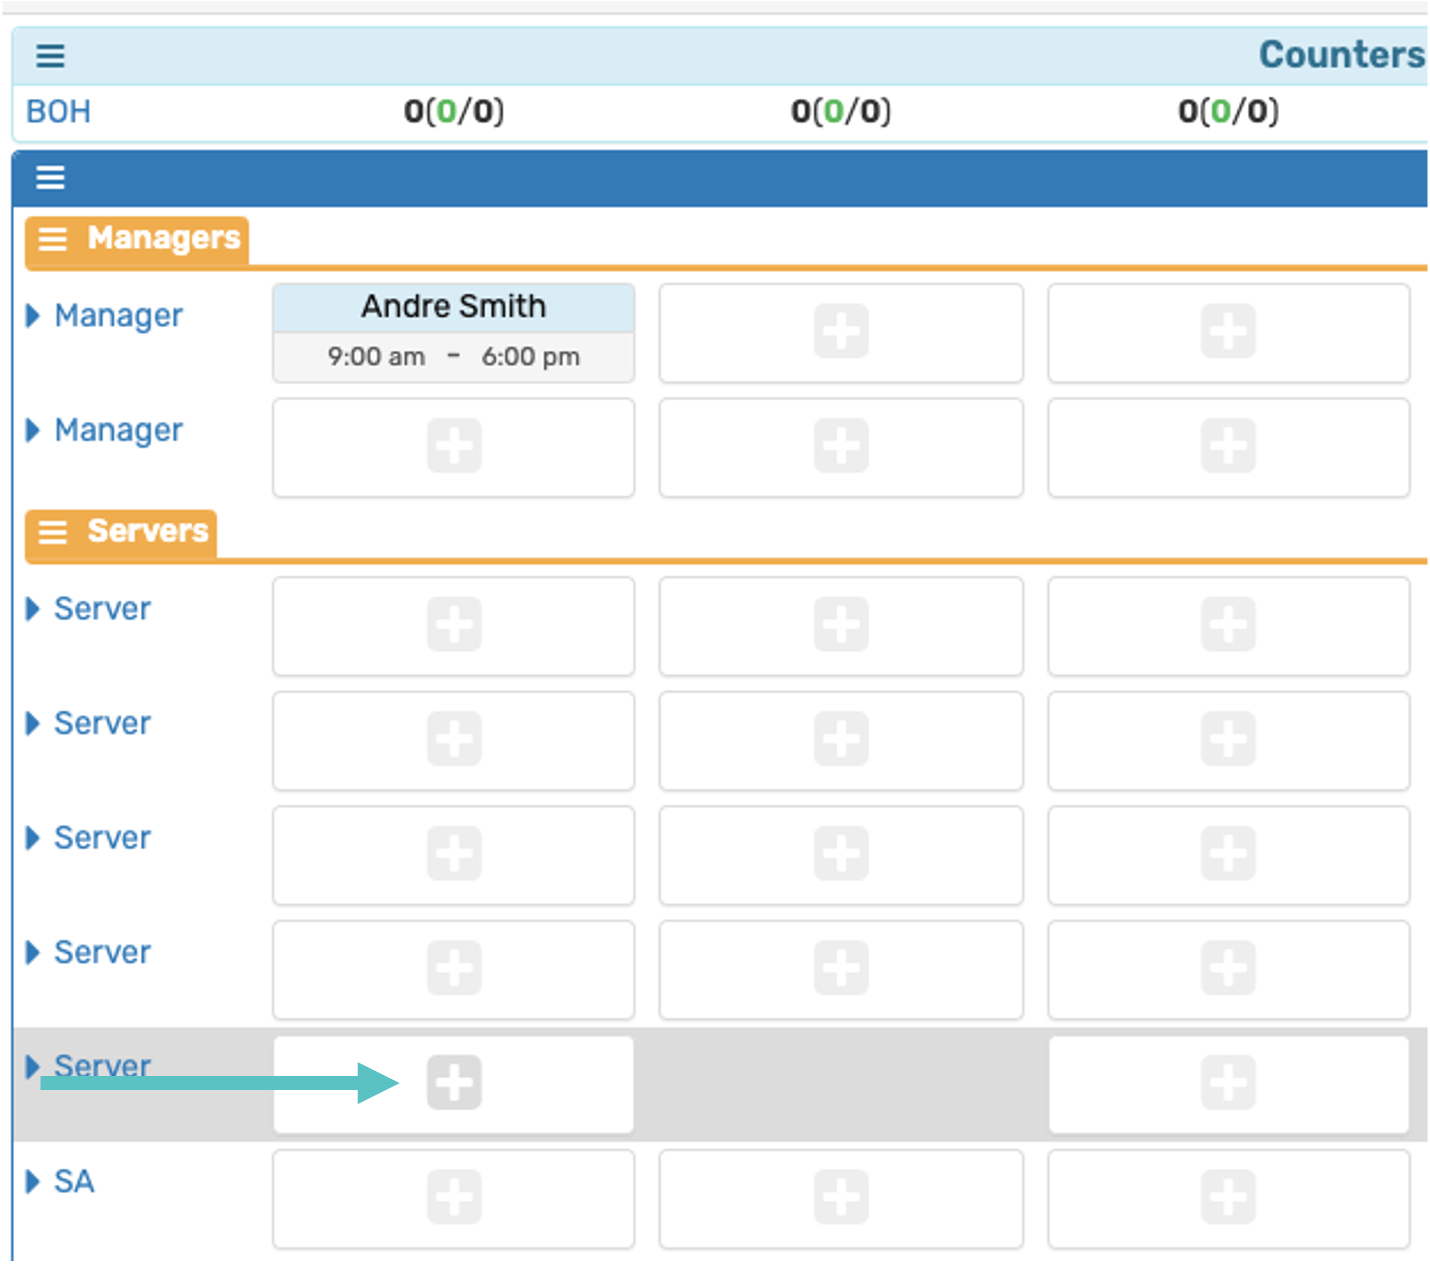1430x1265 pixels.
Task: Add shift in SA row third column
Action: 1228,1198
